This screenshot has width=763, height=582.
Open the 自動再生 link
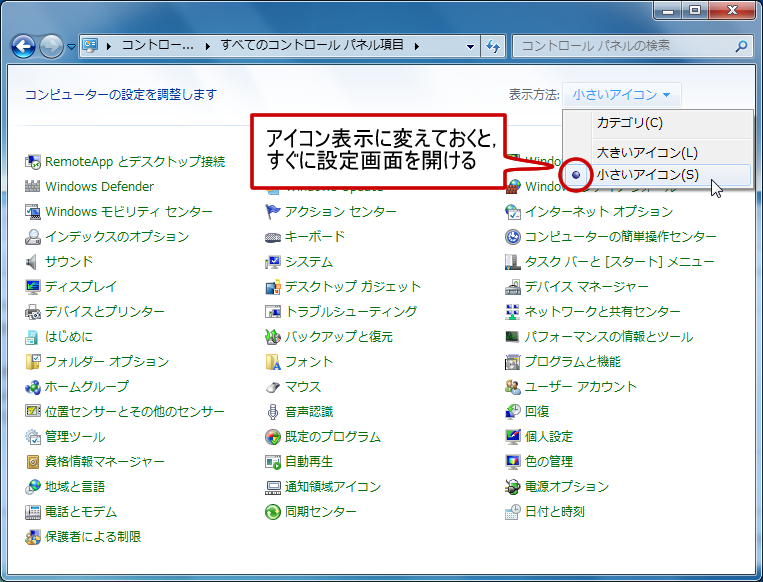tap(309, 461)
